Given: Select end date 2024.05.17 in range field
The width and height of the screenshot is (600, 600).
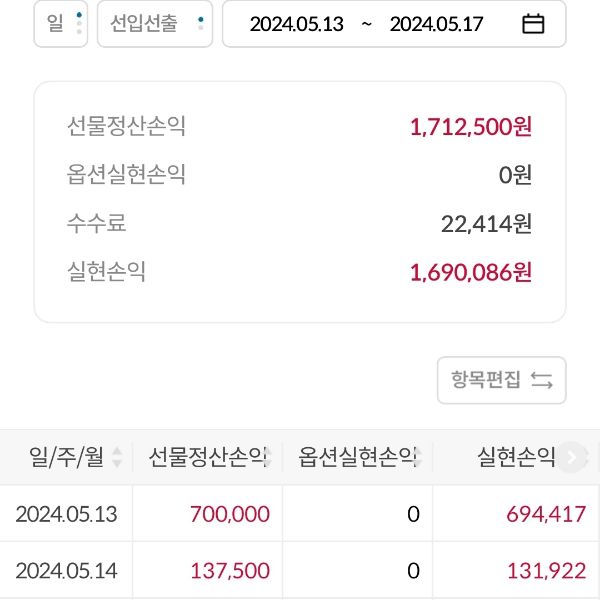Looking at the screenshot, I should click(x=436, y=24).
